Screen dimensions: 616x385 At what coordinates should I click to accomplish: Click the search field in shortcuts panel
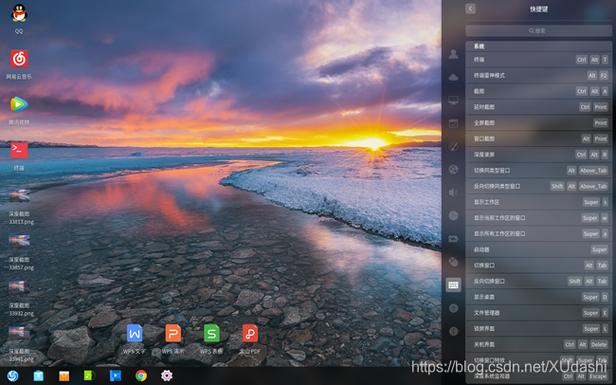[538, 30]
